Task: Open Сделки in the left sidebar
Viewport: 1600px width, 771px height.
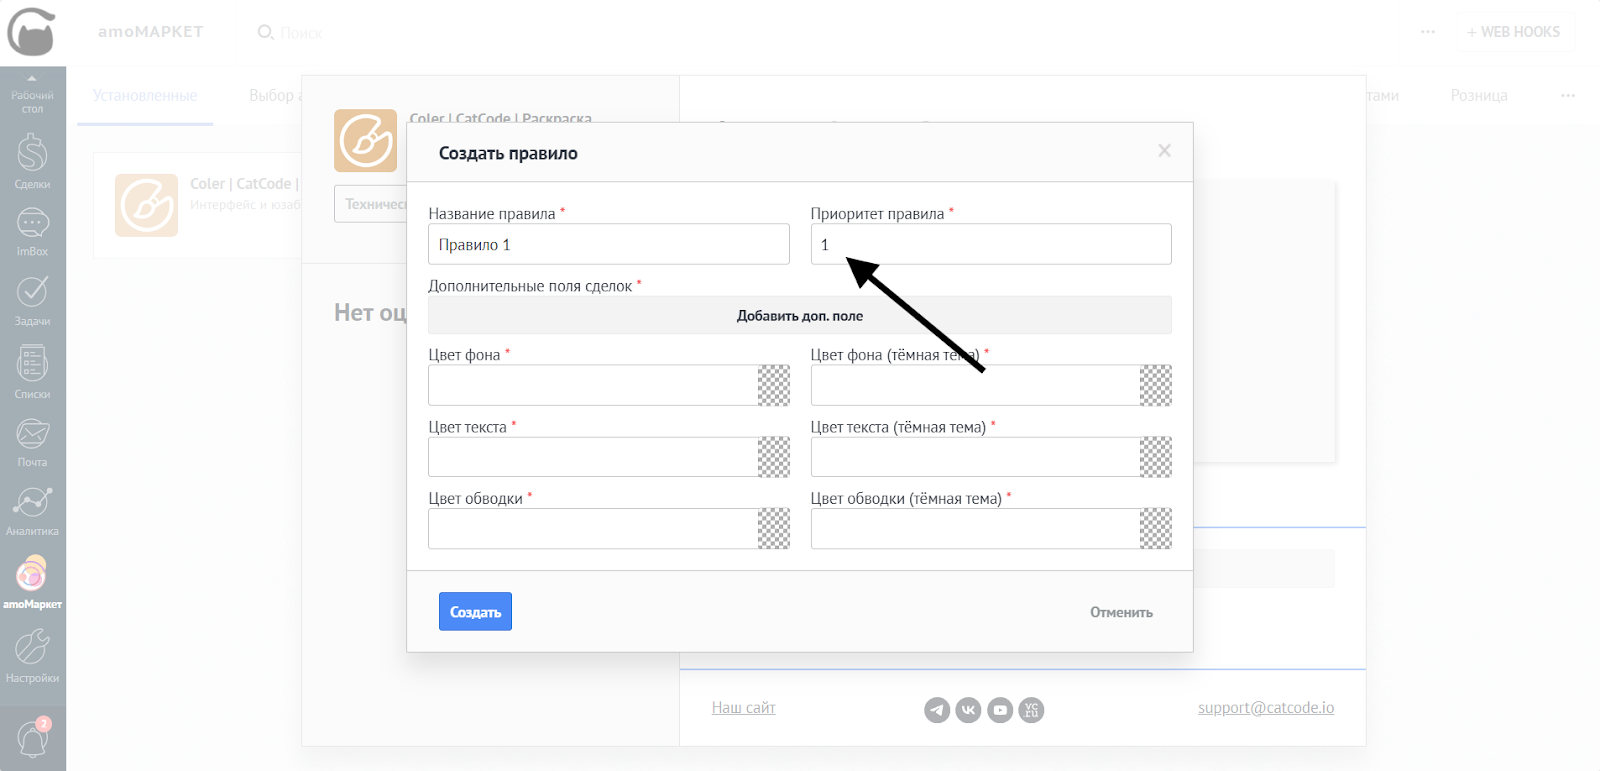Action: tap(32, 160)
